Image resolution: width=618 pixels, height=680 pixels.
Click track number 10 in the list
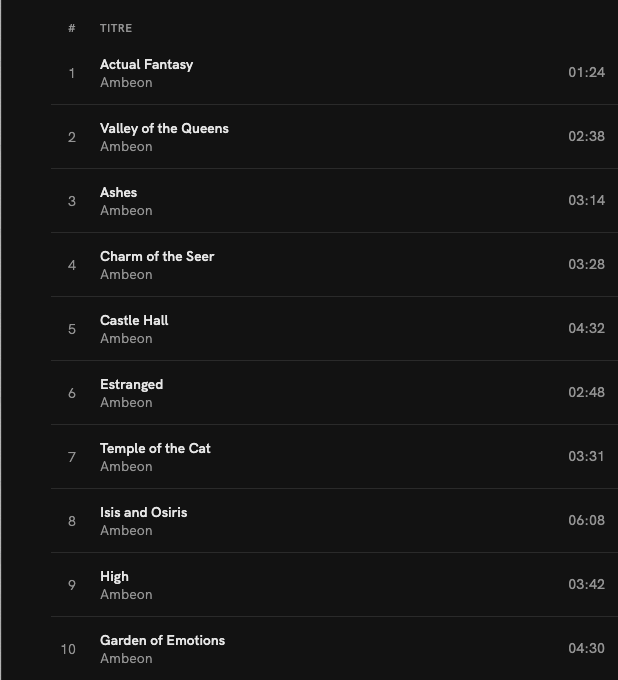tap(68, 649)
